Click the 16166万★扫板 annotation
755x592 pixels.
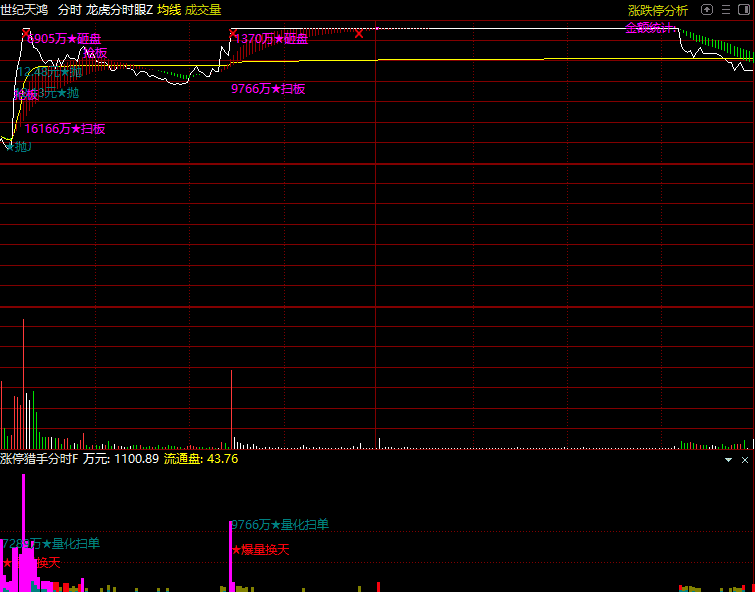point(65,128)
